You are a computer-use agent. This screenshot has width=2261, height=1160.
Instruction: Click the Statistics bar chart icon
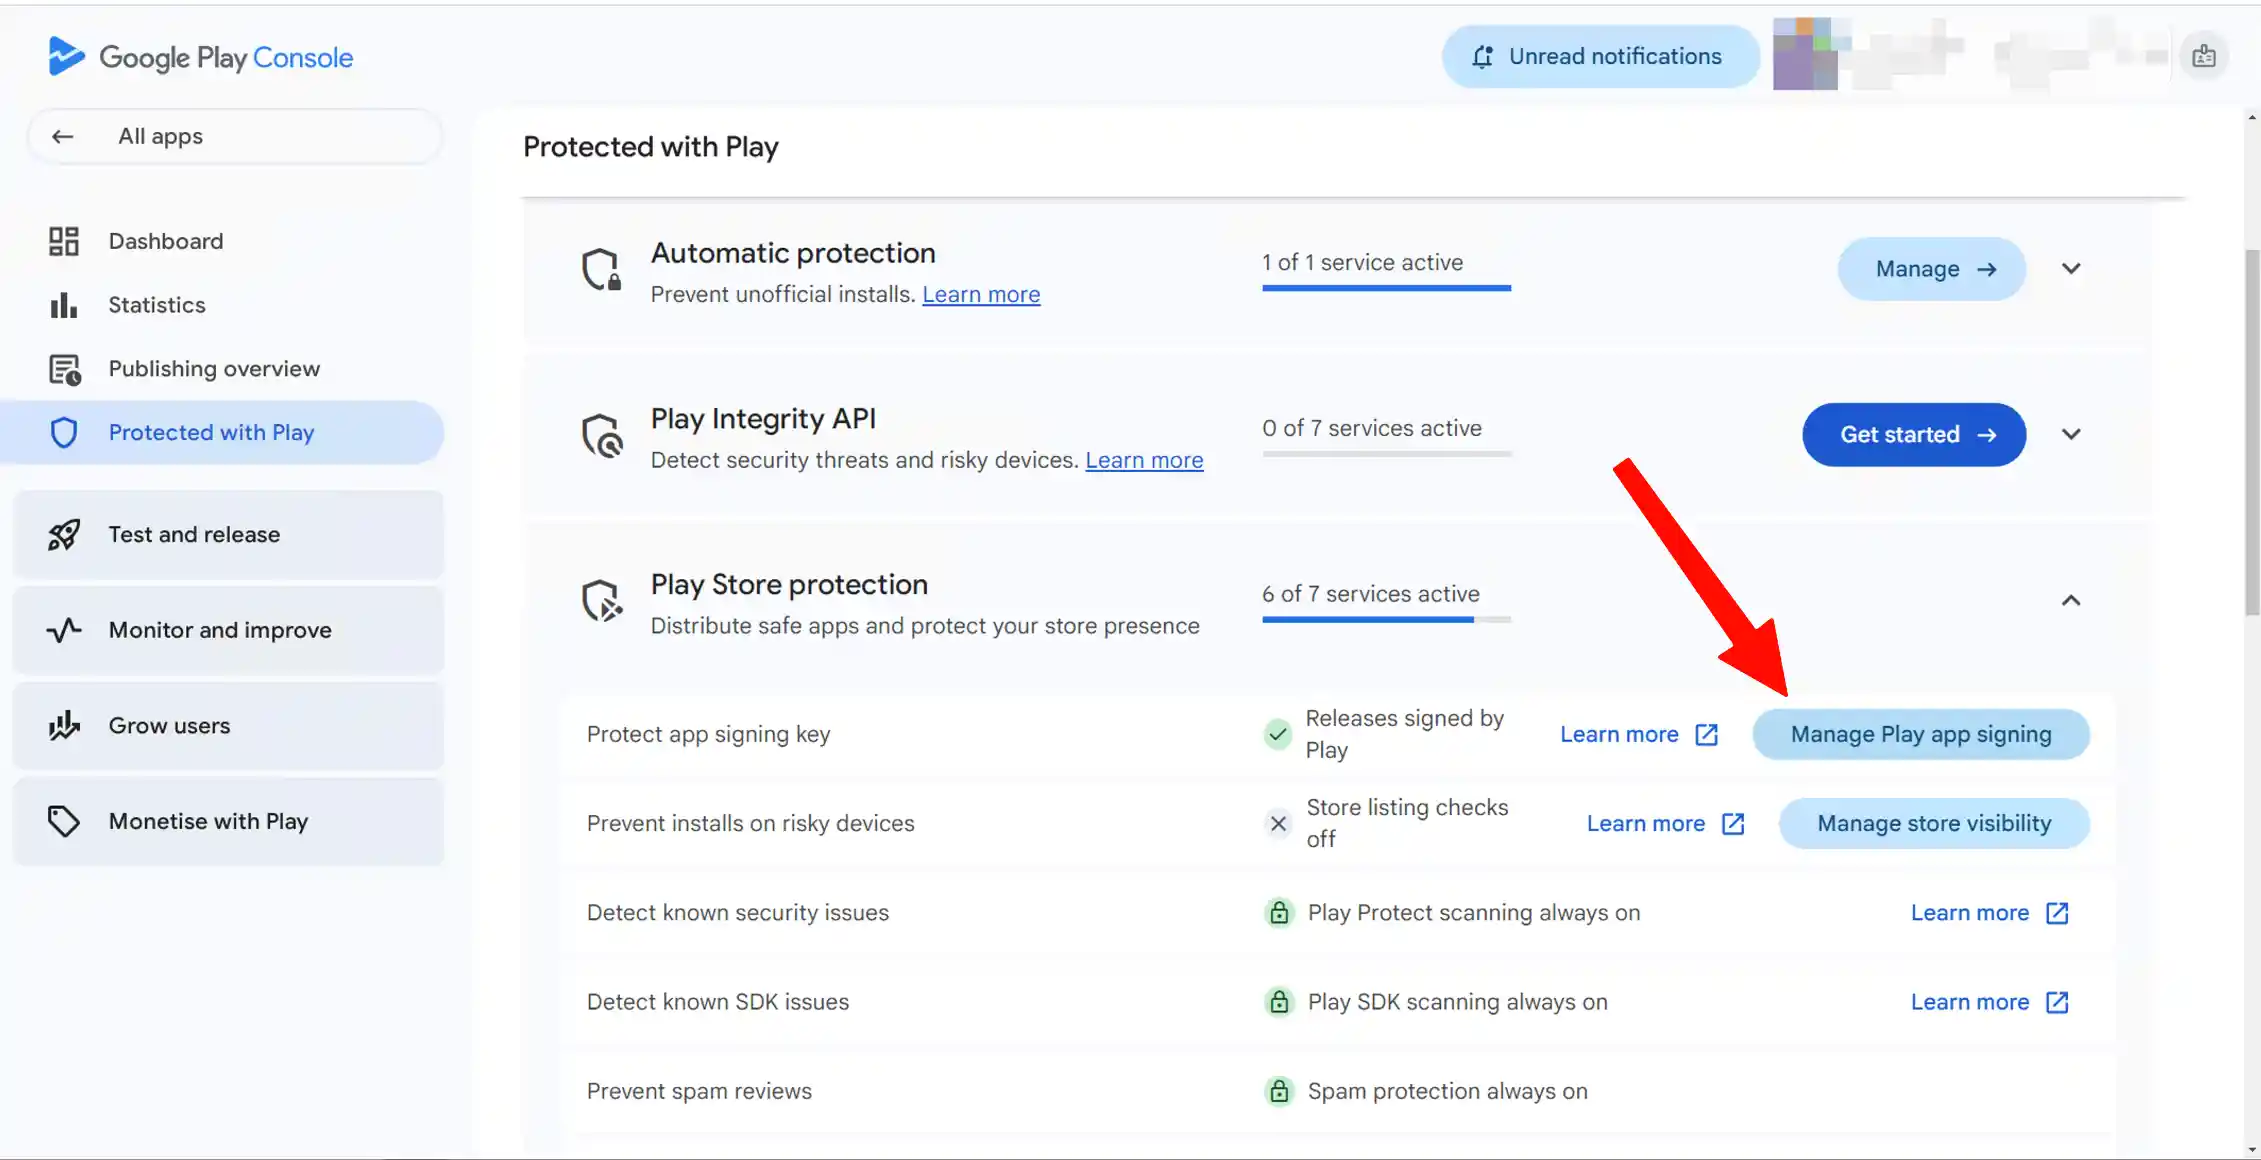[x=64, y=305]
